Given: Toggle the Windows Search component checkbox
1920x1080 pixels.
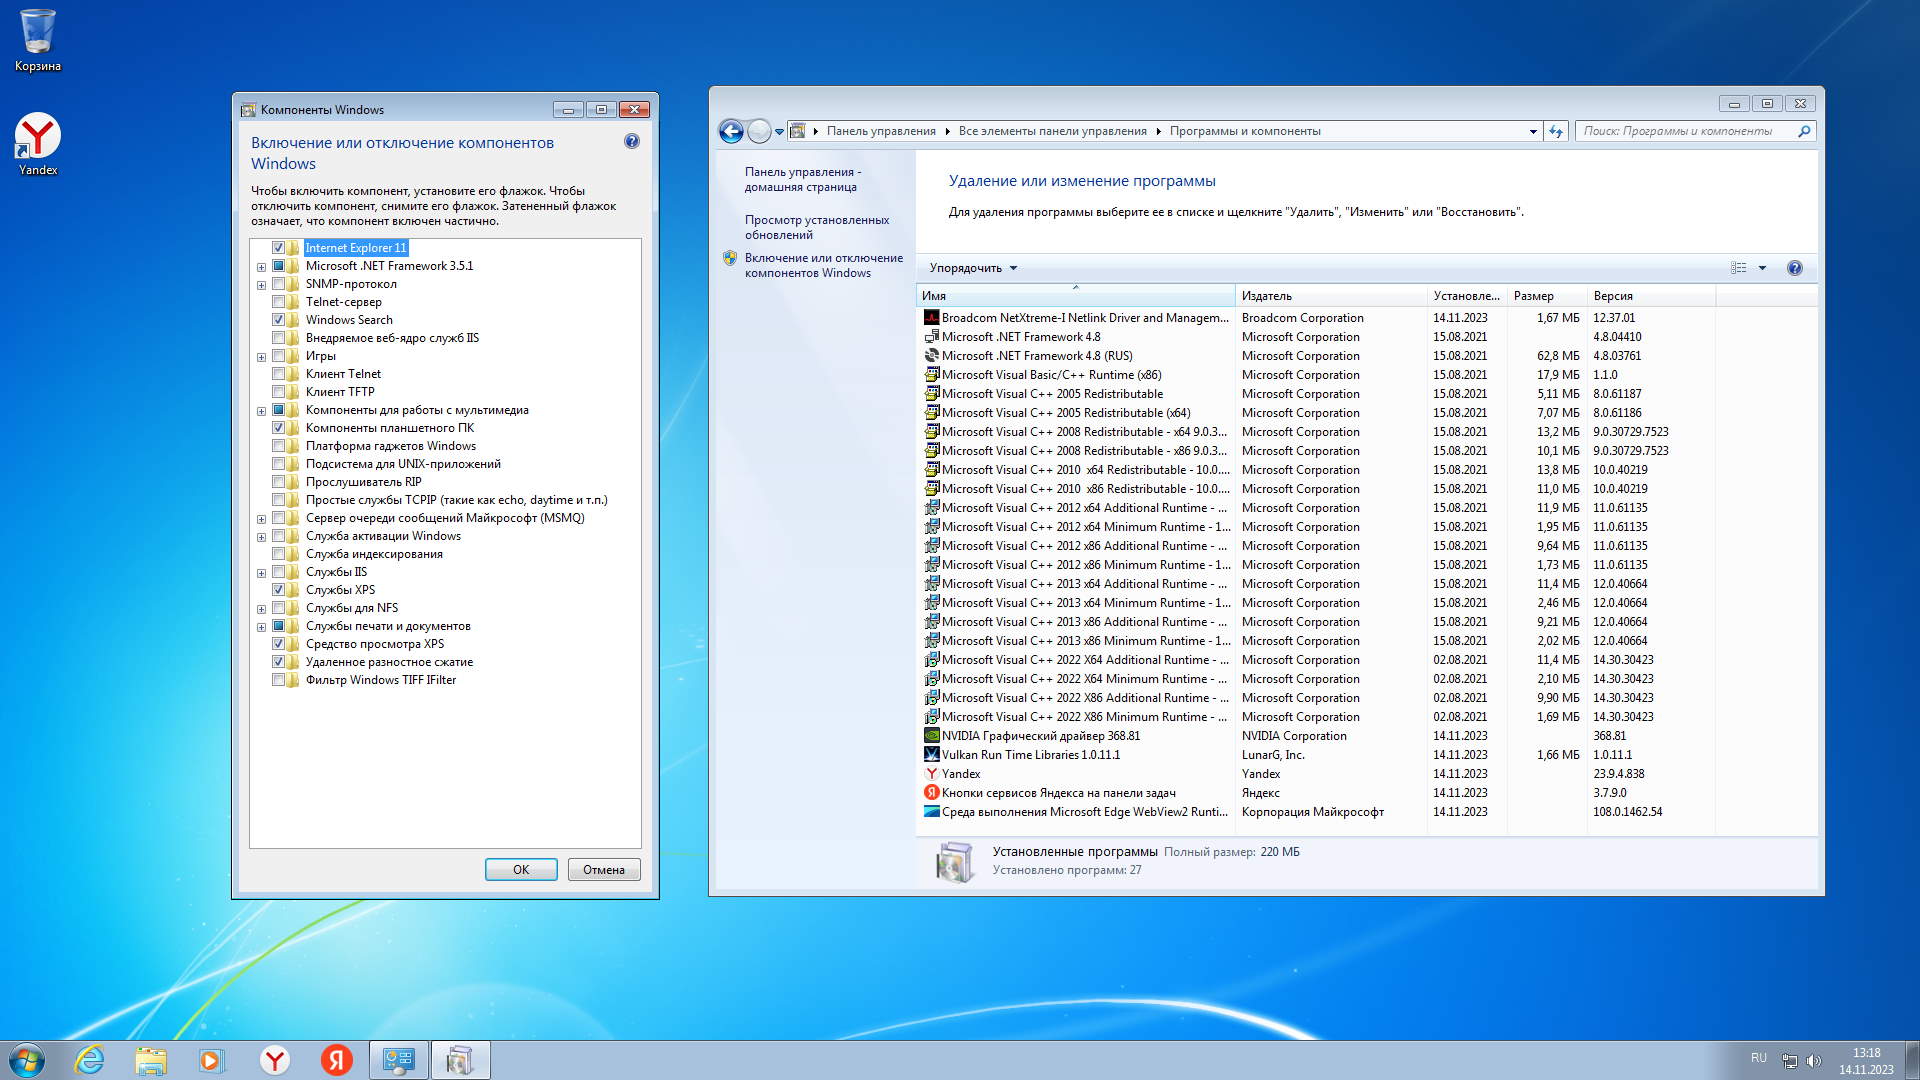Looking at the screenshot, I should tap(279, 320).
